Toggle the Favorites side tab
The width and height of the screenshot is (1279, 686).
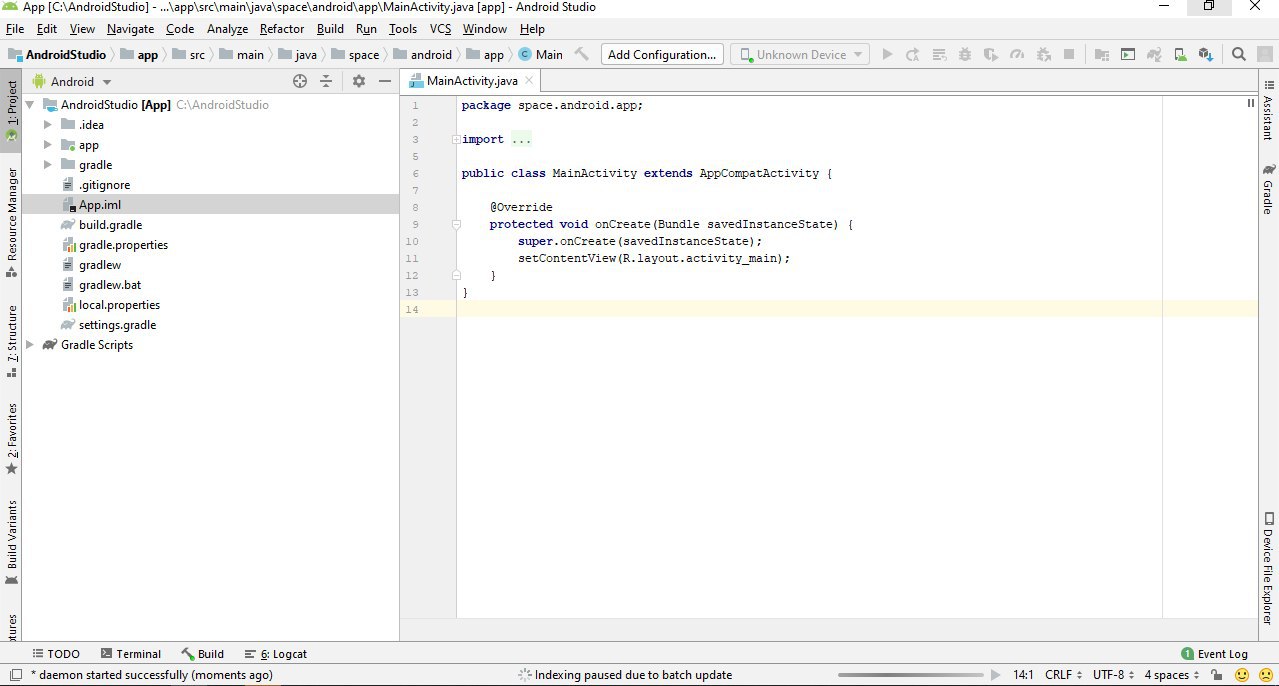tap(11, 438)
